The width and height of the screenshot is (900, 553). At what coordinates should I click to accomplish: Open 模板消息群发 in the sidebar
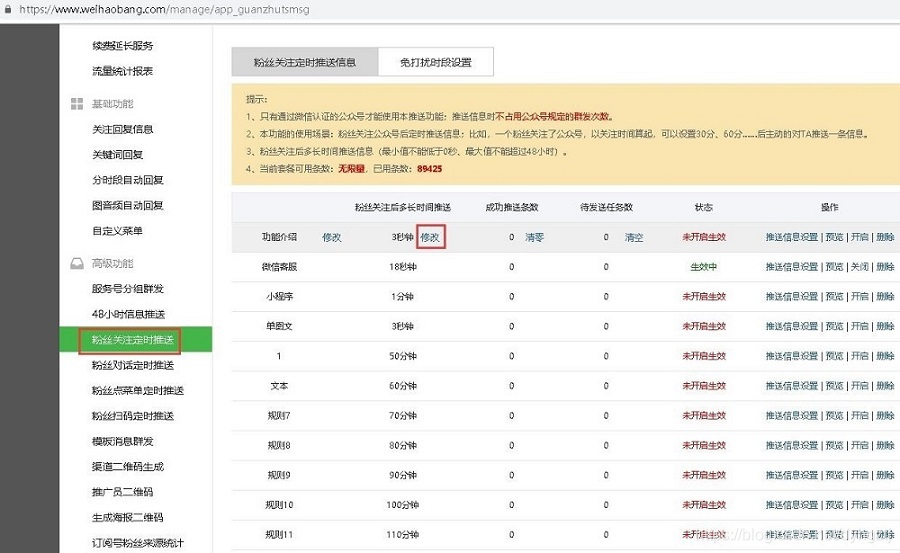pos(122,442)
